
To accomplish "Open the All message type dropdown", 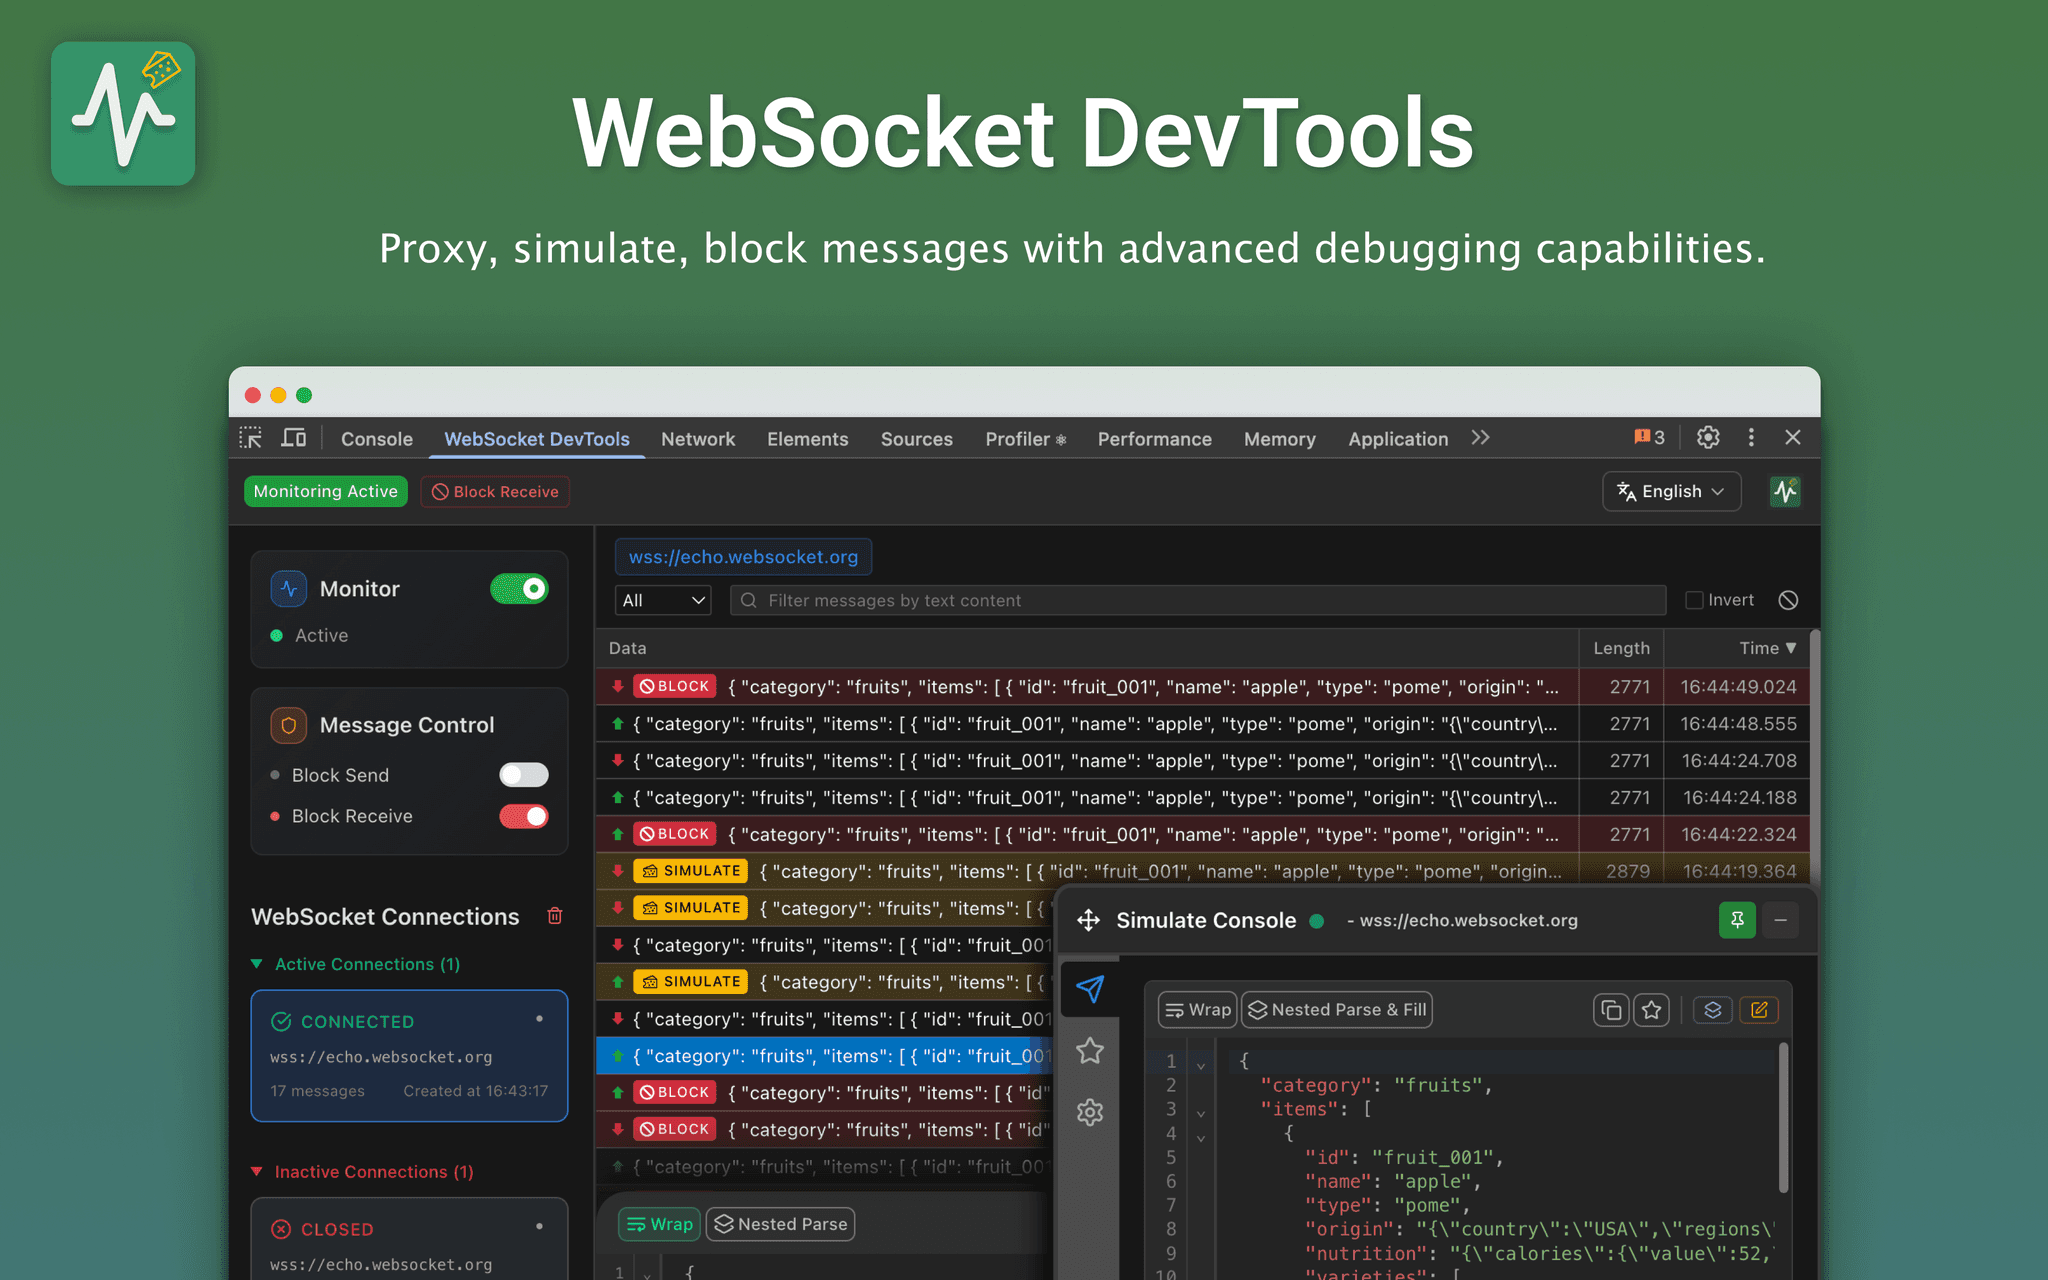I will (x=662, y=600).
